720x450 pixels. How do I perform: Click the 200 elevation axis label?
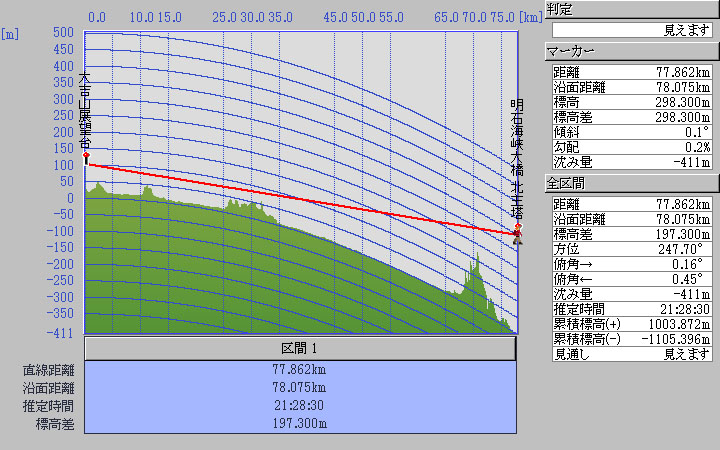[x=63, y=132]
